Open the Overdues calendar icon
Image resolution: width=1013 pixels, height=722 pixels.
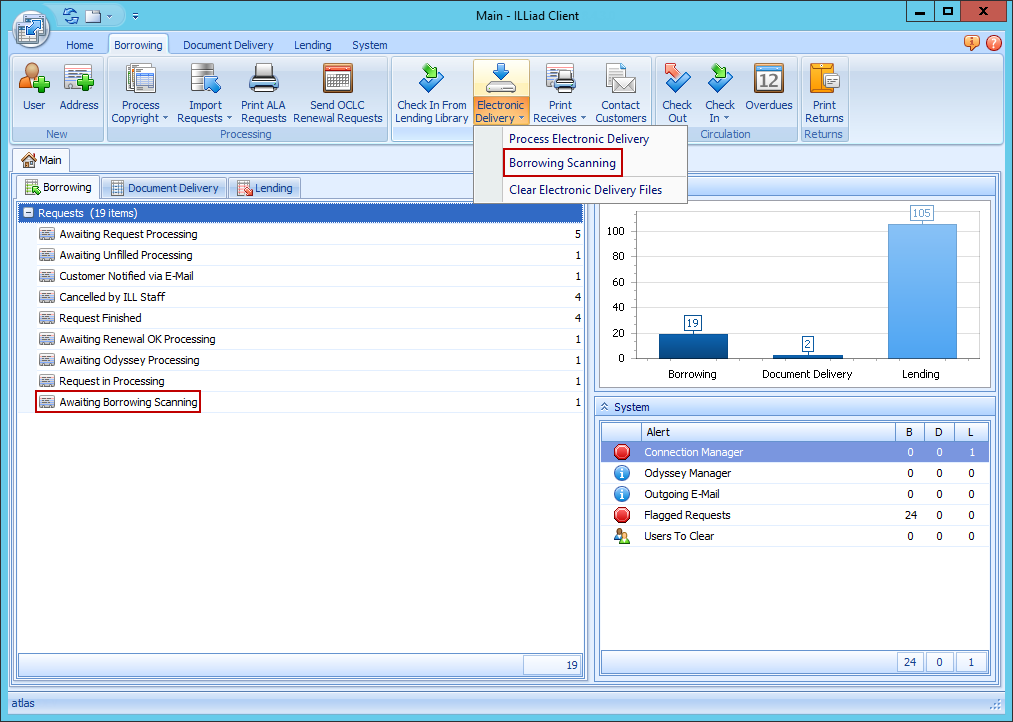(768, 80)
